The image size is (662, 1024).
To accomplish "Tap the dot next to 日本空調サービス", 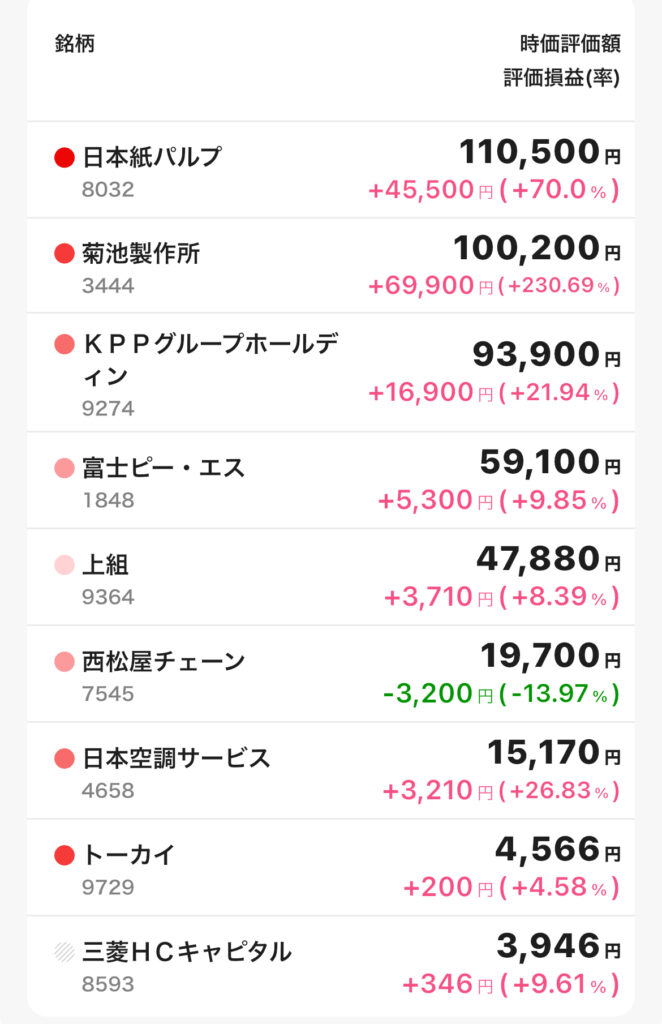I will coord(64,758).
